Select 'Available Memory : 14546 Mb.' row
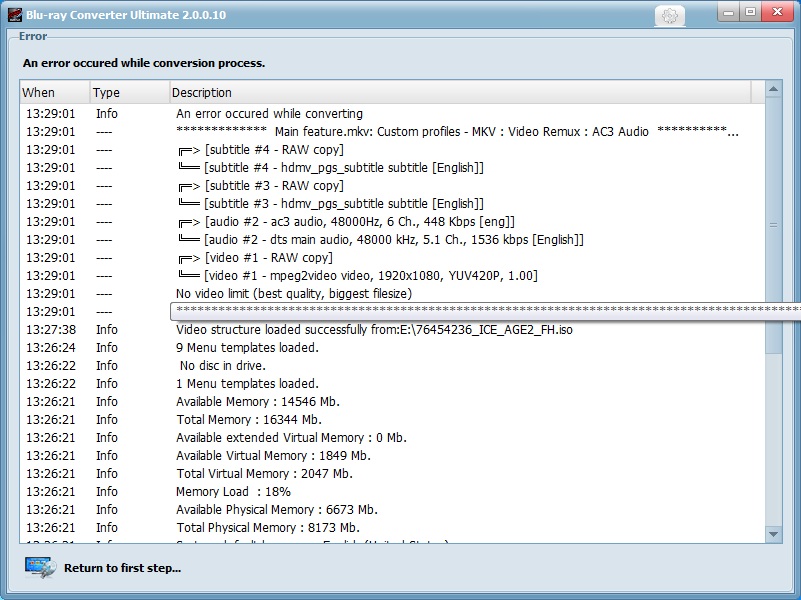The image size is (801, 600). (x=392, y=401)
